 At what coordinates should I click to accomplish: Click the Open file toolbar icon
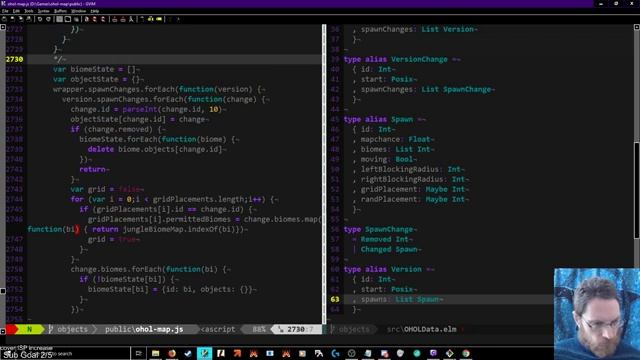tap(4, 19)
